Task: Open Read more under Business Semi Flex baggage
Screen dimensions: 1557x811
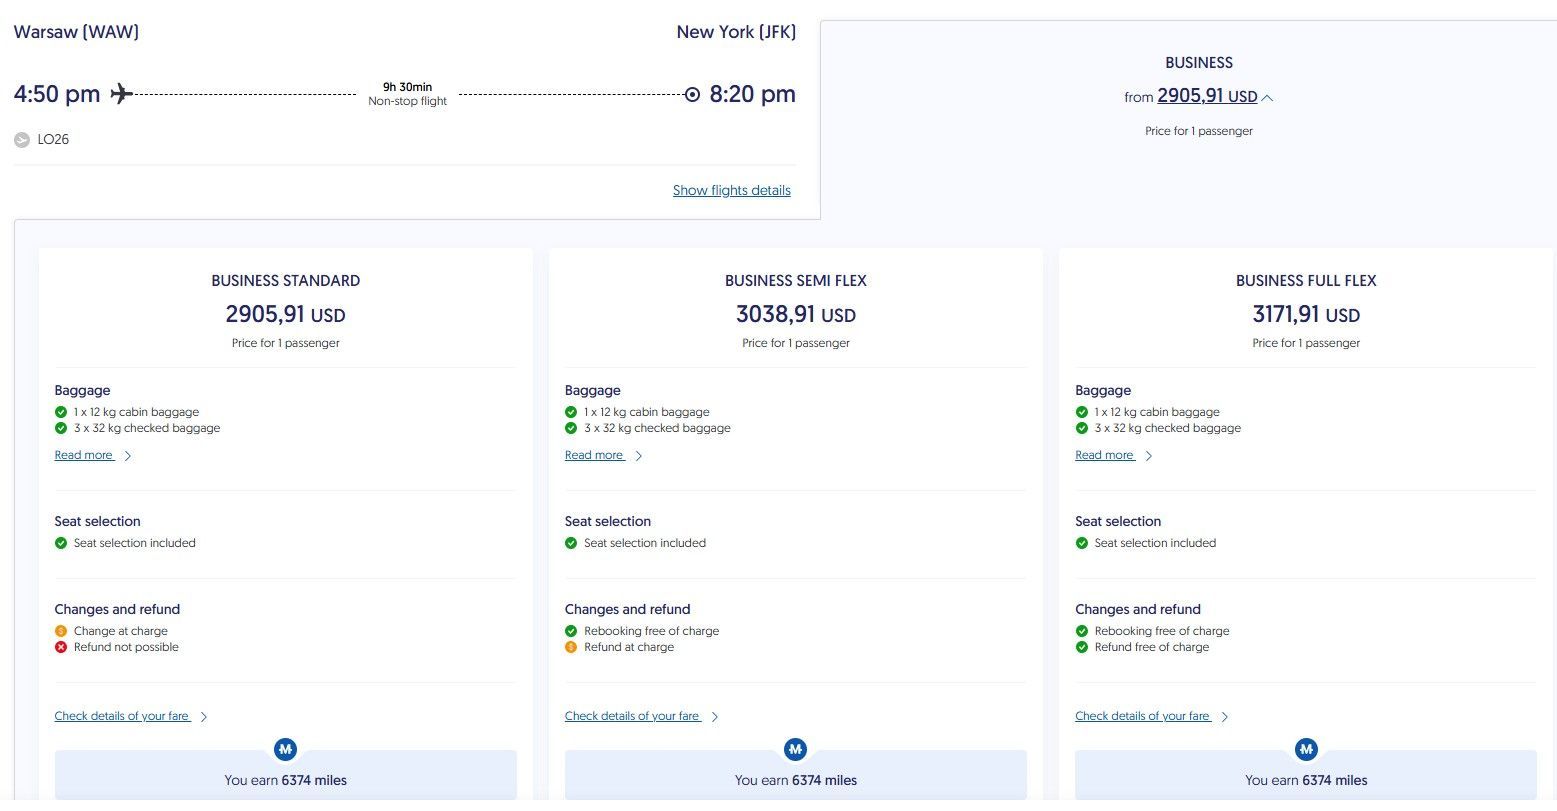Action: coord(595,455)
